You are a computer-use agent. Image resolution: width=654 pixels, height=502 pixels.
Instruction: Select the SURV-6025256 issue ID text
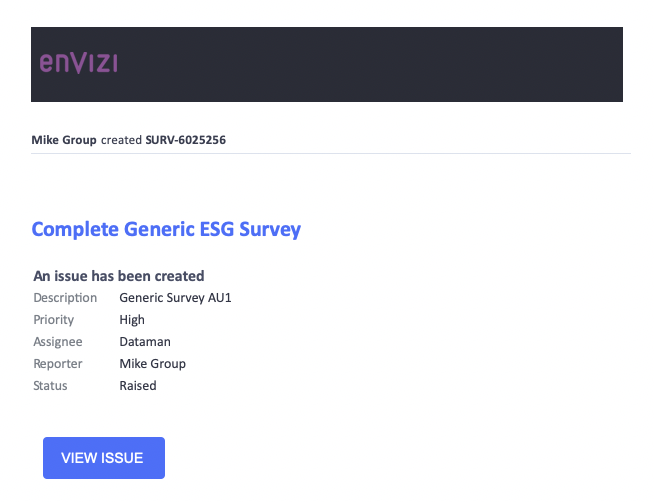[186, 140]
